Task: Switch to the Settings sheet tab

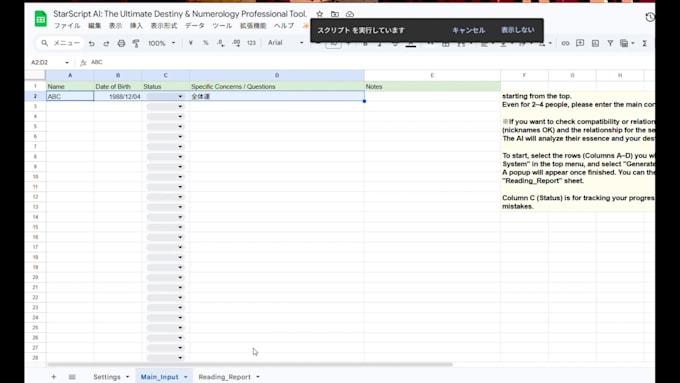Action: [107, 376]
